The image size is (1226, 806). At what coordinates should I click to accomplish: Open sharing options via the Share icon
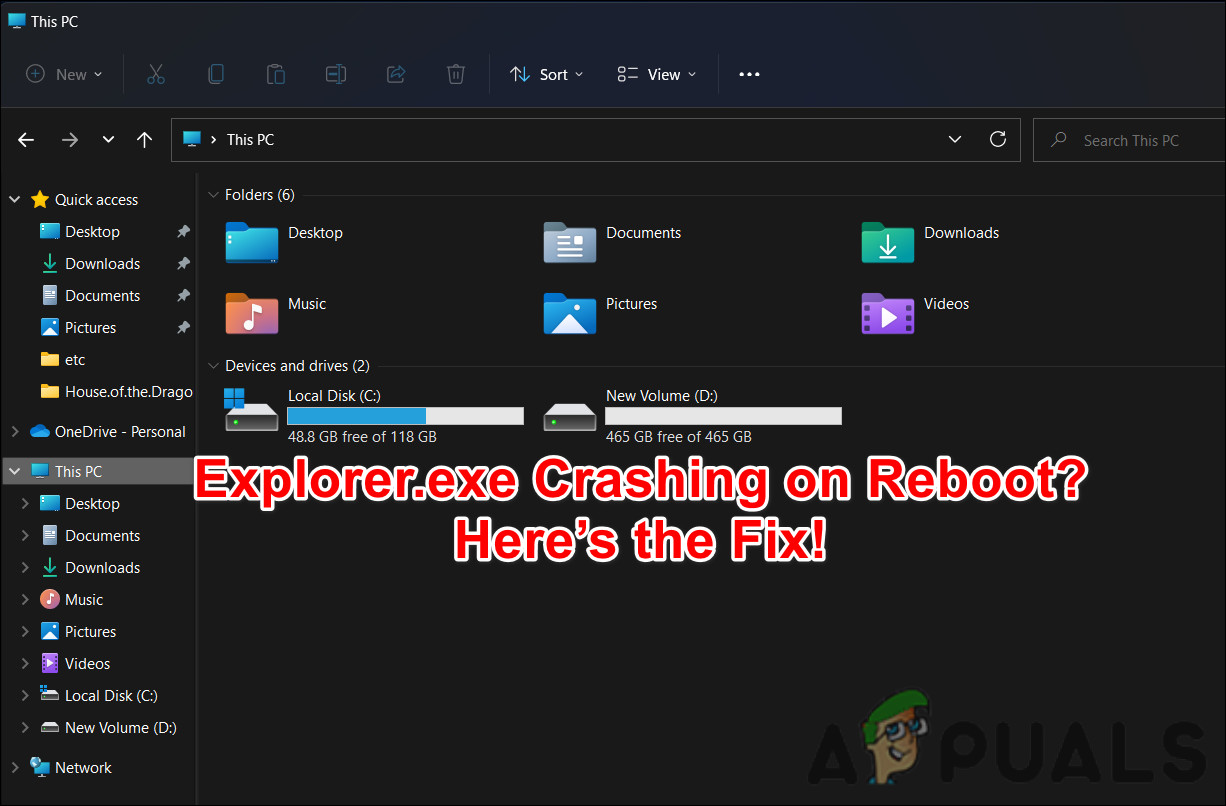[396, 74]
